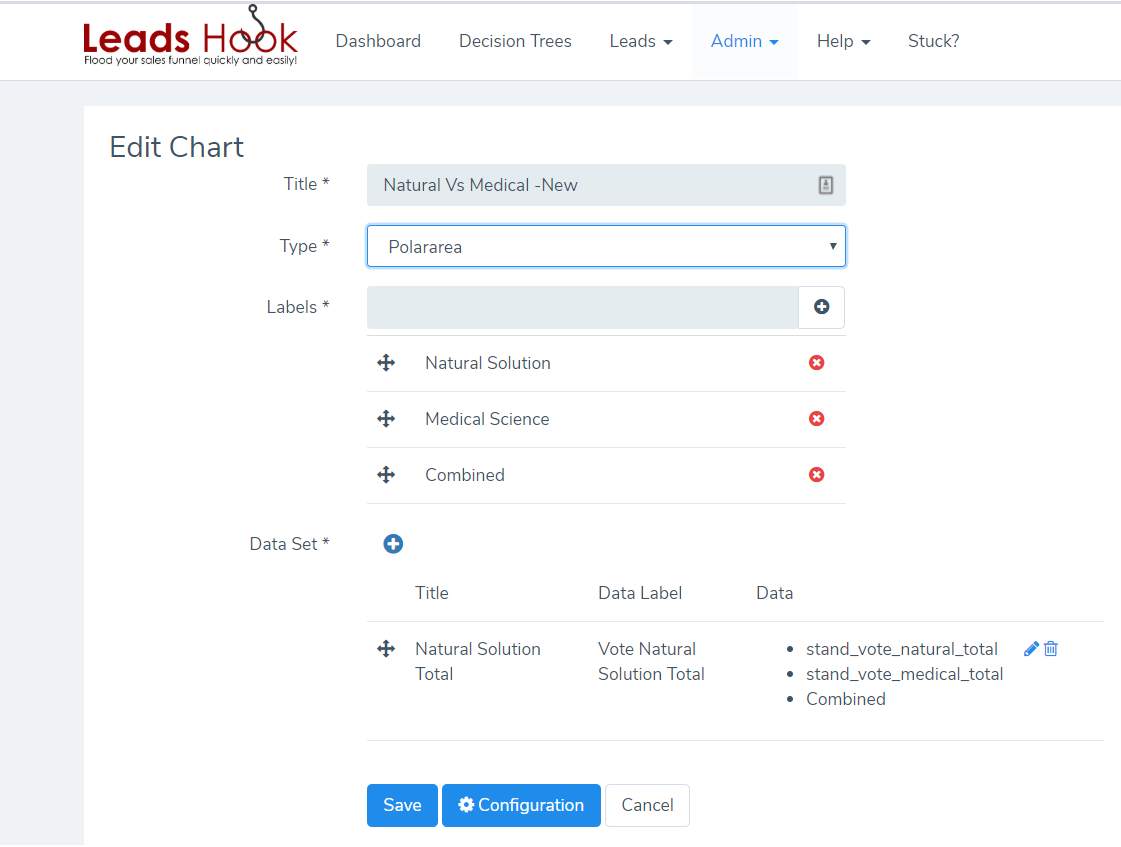The height and width of the screenshot is (847, 1121).
Task: Save the chart changes
Action: (x=402, y=805)
